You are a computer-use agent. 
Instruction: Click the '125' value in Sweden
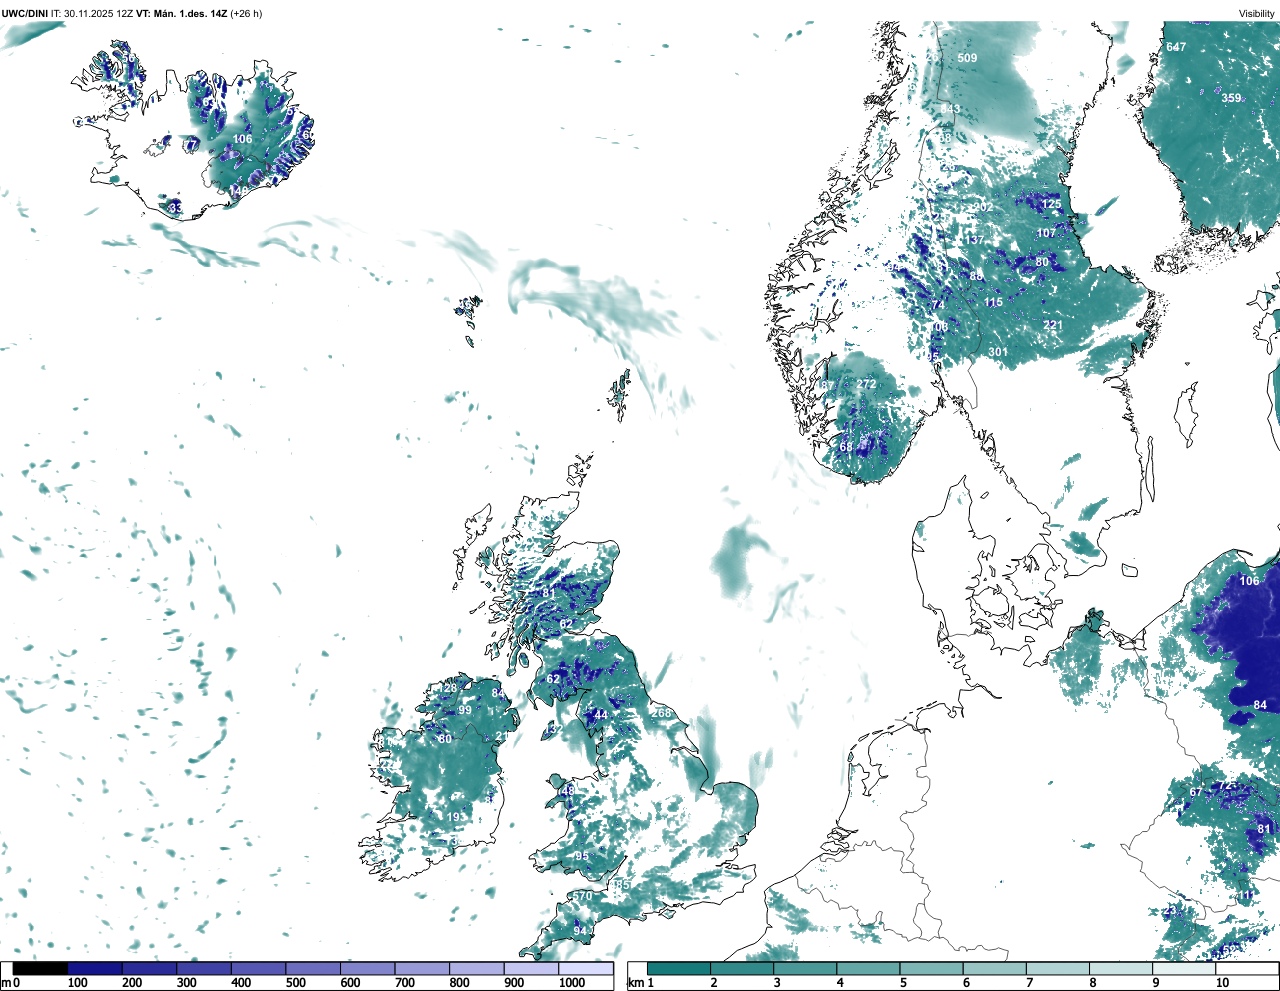1051,204
